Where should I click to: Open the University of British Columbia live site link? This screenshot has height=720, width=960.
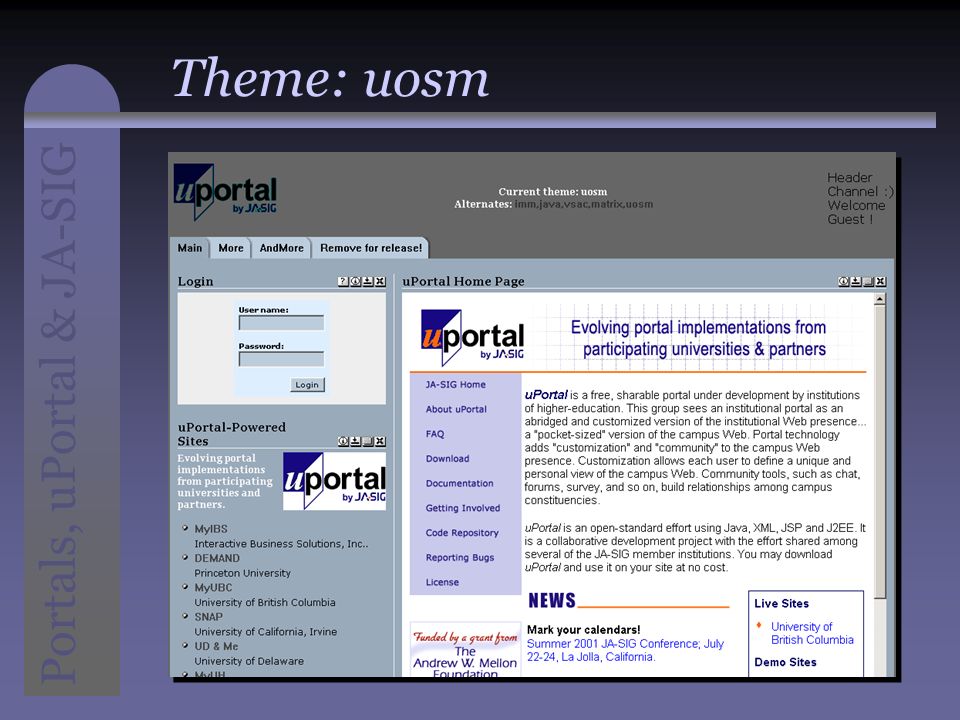click(x=812, y=633)
